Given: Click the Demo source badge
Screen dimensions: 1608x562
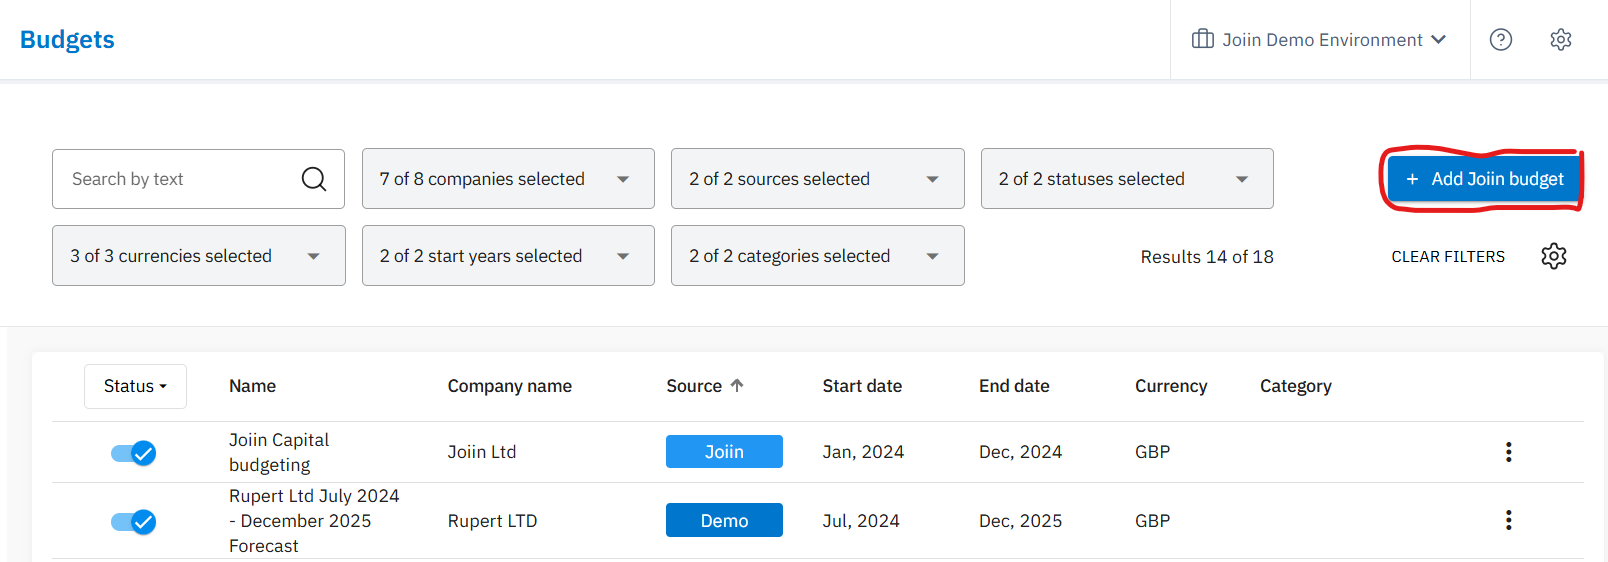Looking at the screenshot, I should click(x=724, y=520).
